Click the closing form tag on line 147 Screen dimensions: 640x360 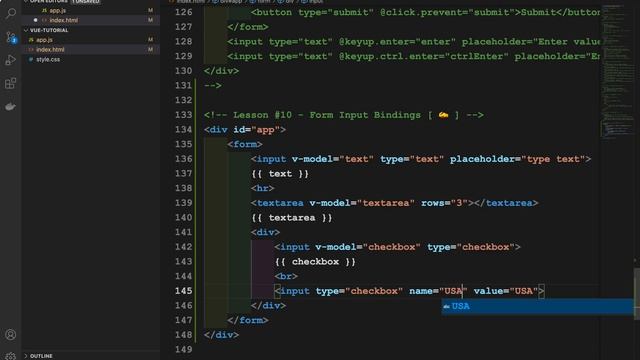[248, 320]
